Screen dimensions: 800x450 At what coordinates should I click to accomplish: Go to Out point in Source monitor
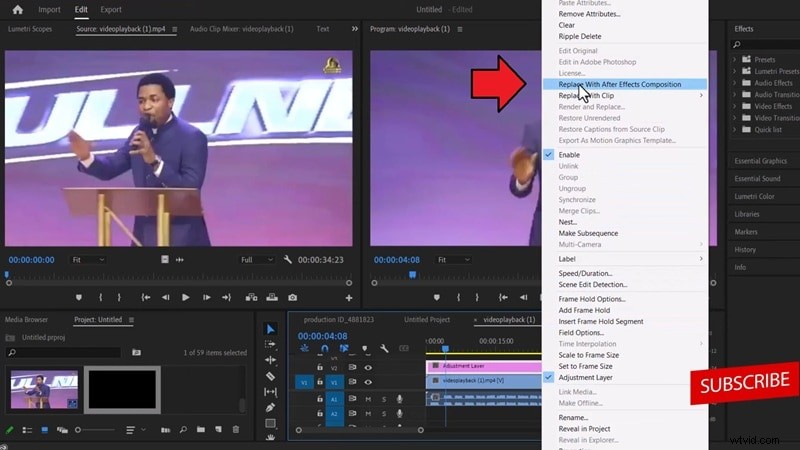click(227, 297)
